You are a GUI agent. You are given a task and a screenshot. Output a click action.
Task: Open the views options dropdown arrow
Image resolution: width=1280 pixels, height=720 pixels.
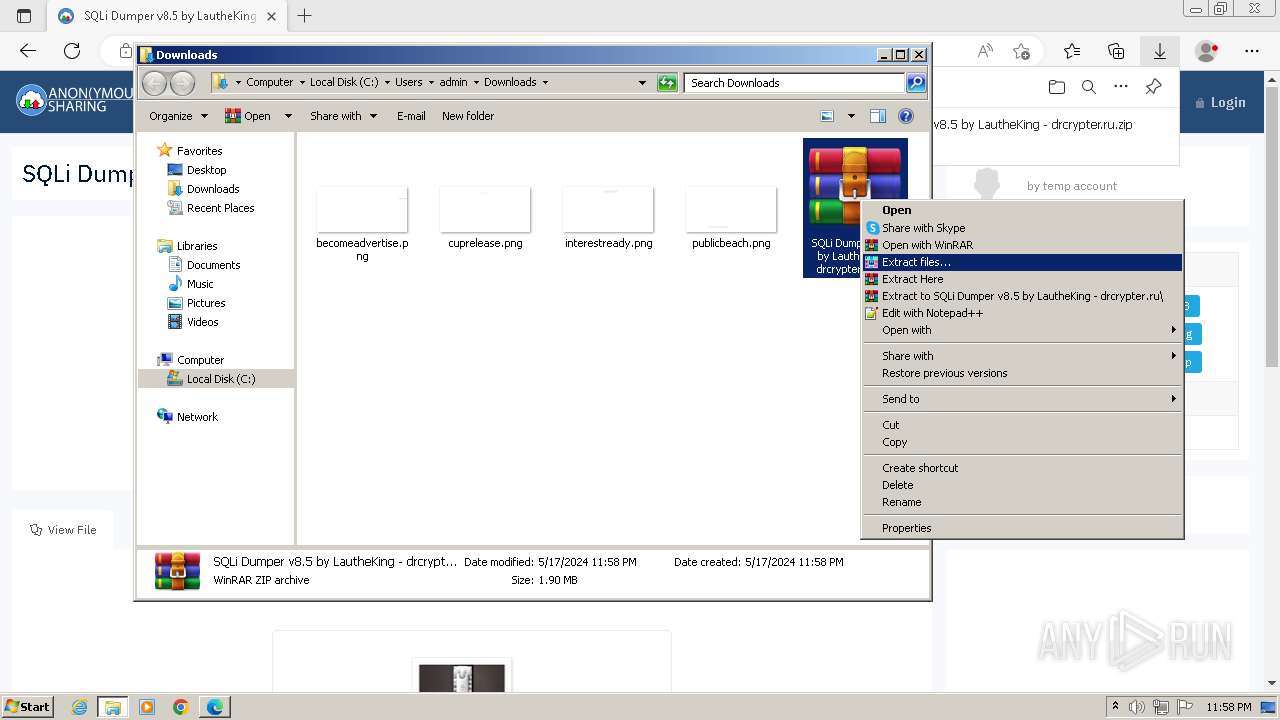point(851,116)
